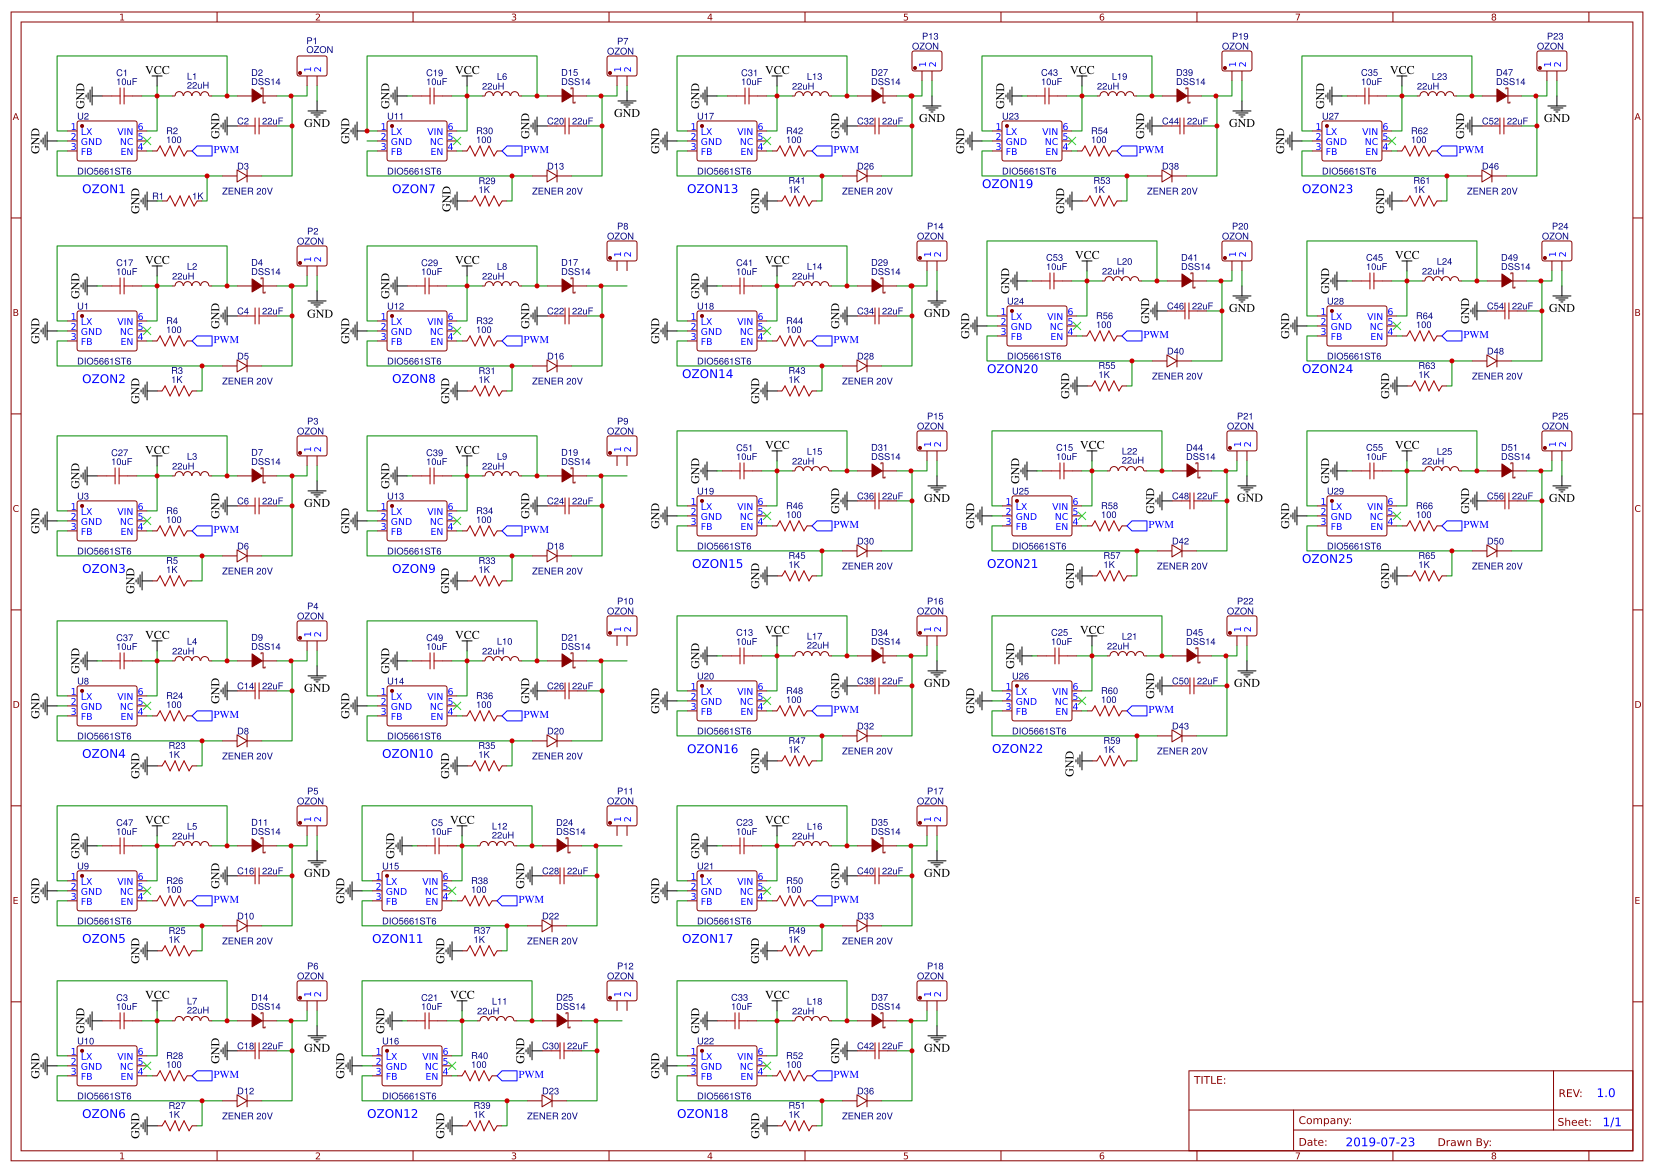Image resolution: width=1655 pixels, height=1172 pixels.
Task: Select inductor L13 in OZON13 block
Action: coord(813,94)
